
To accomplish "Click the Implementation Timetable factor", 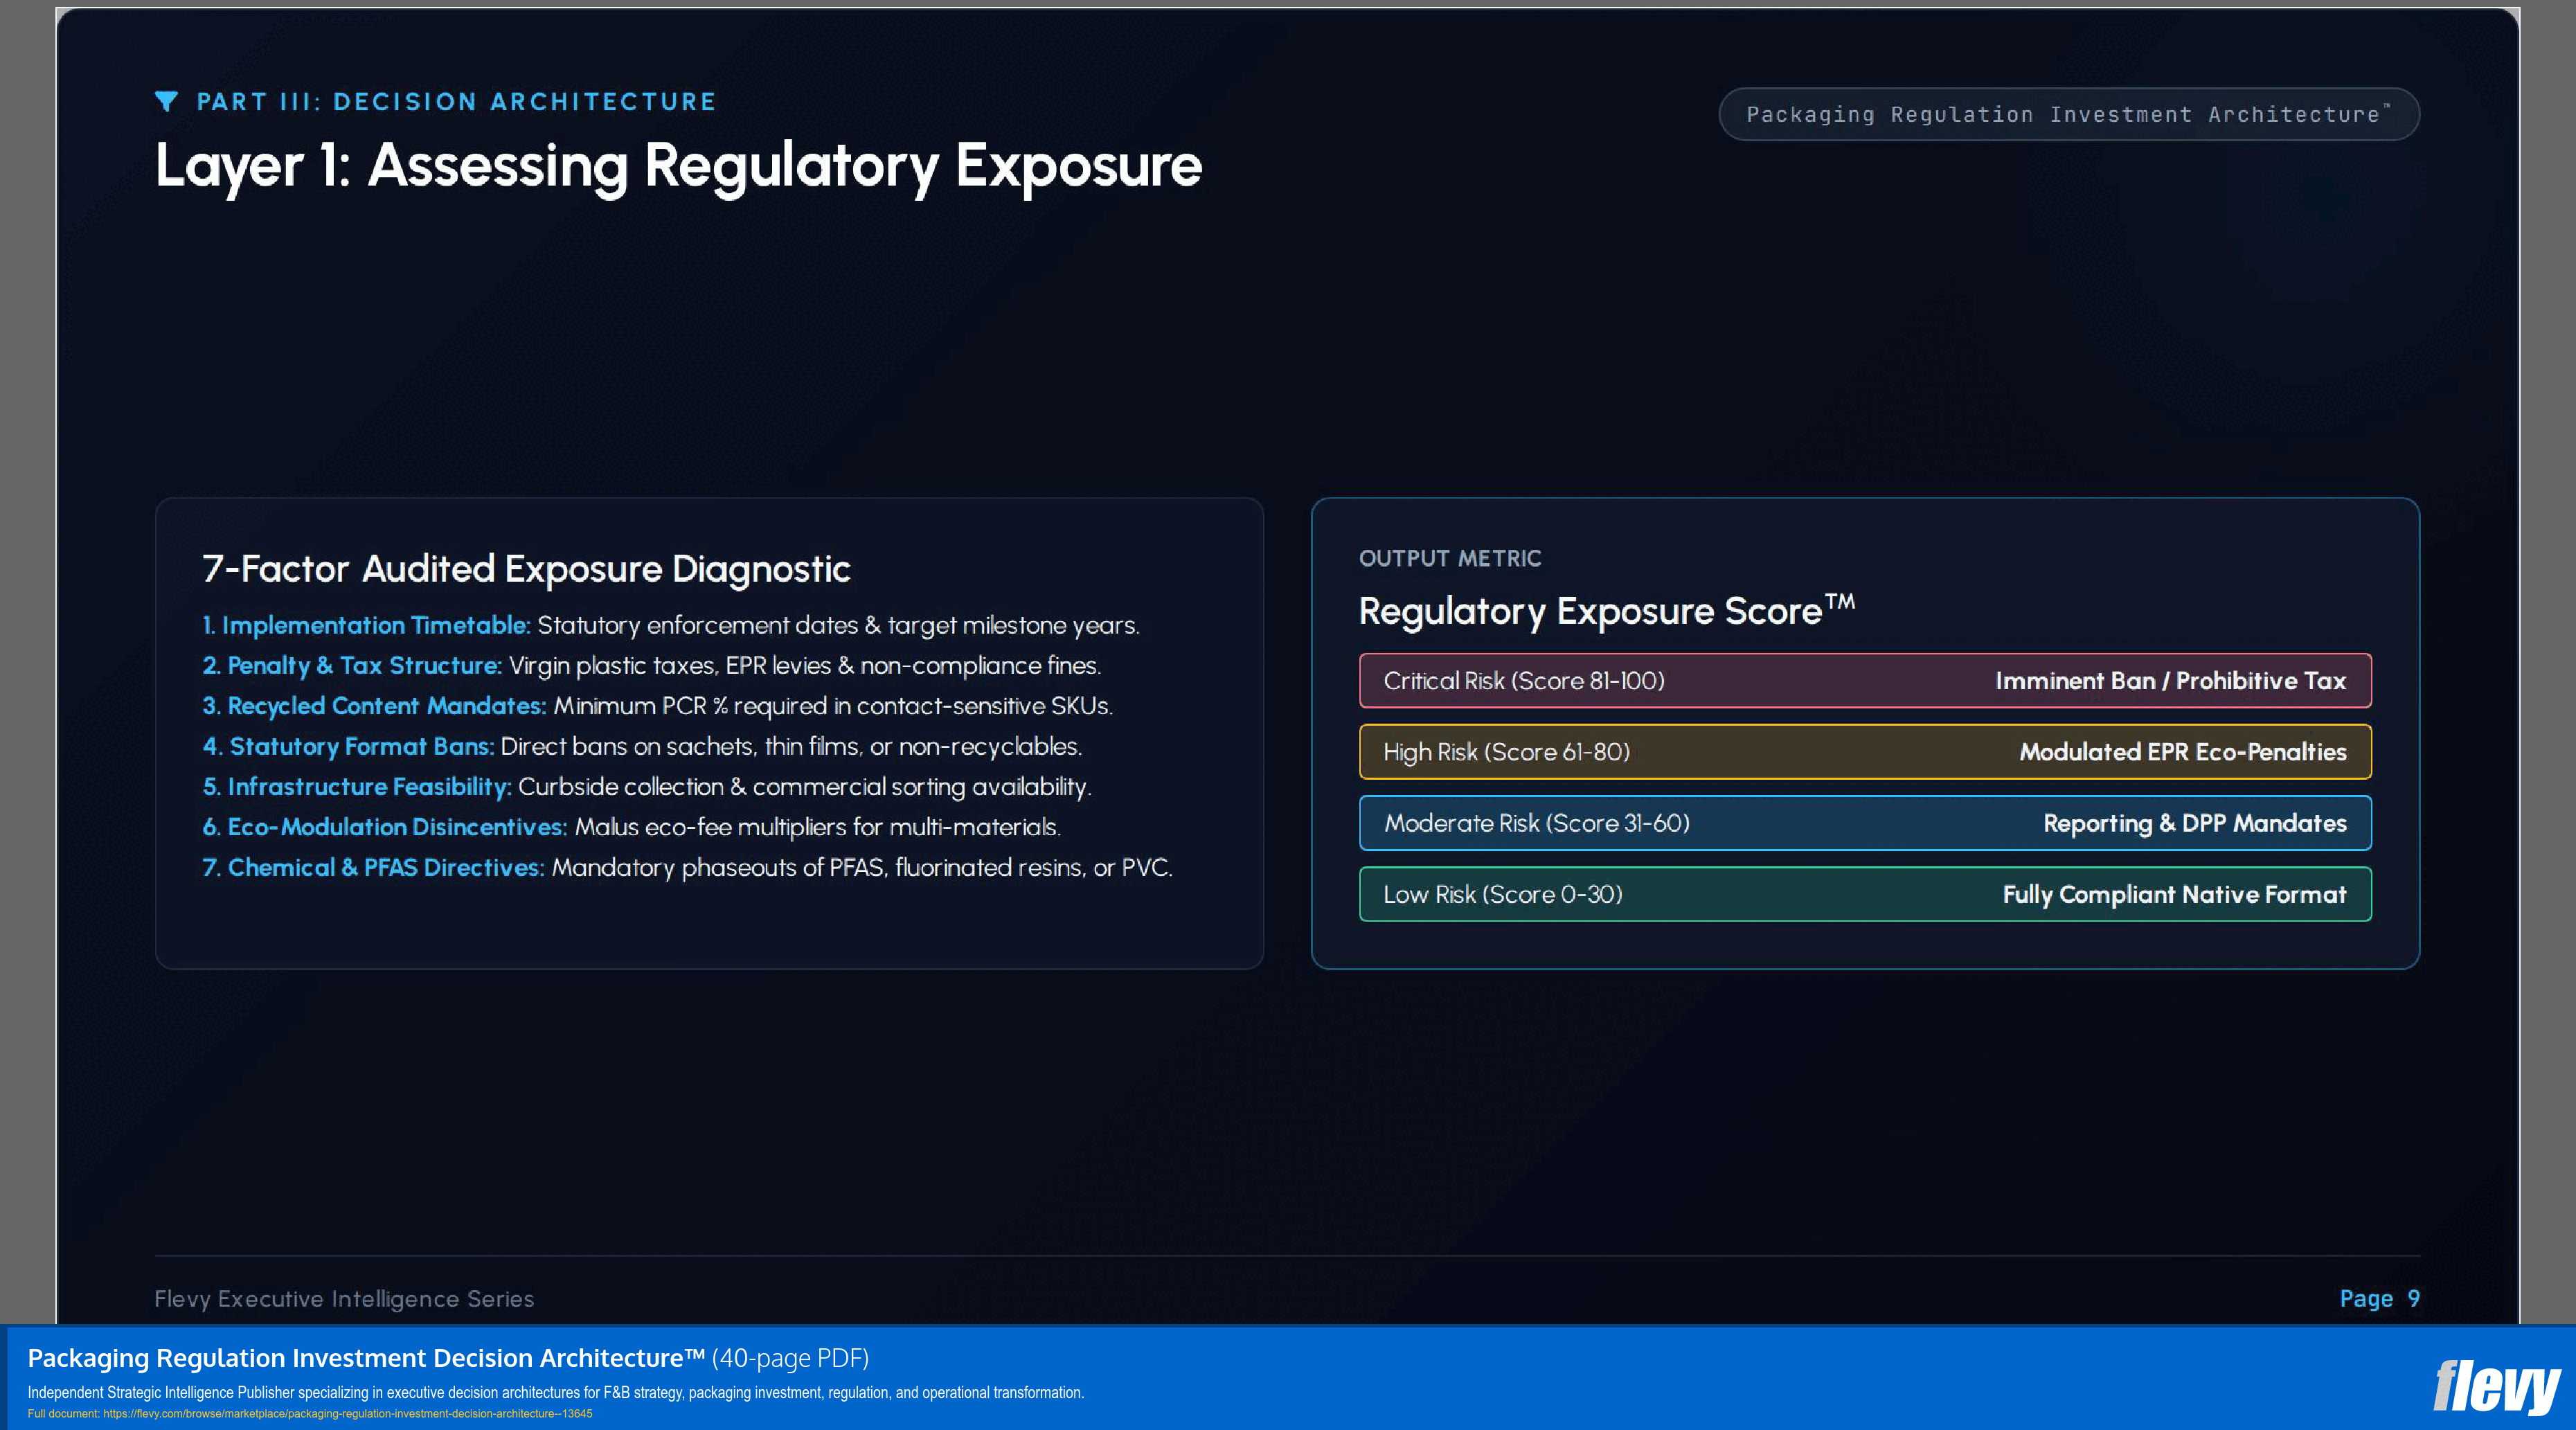I will (671, 625).
